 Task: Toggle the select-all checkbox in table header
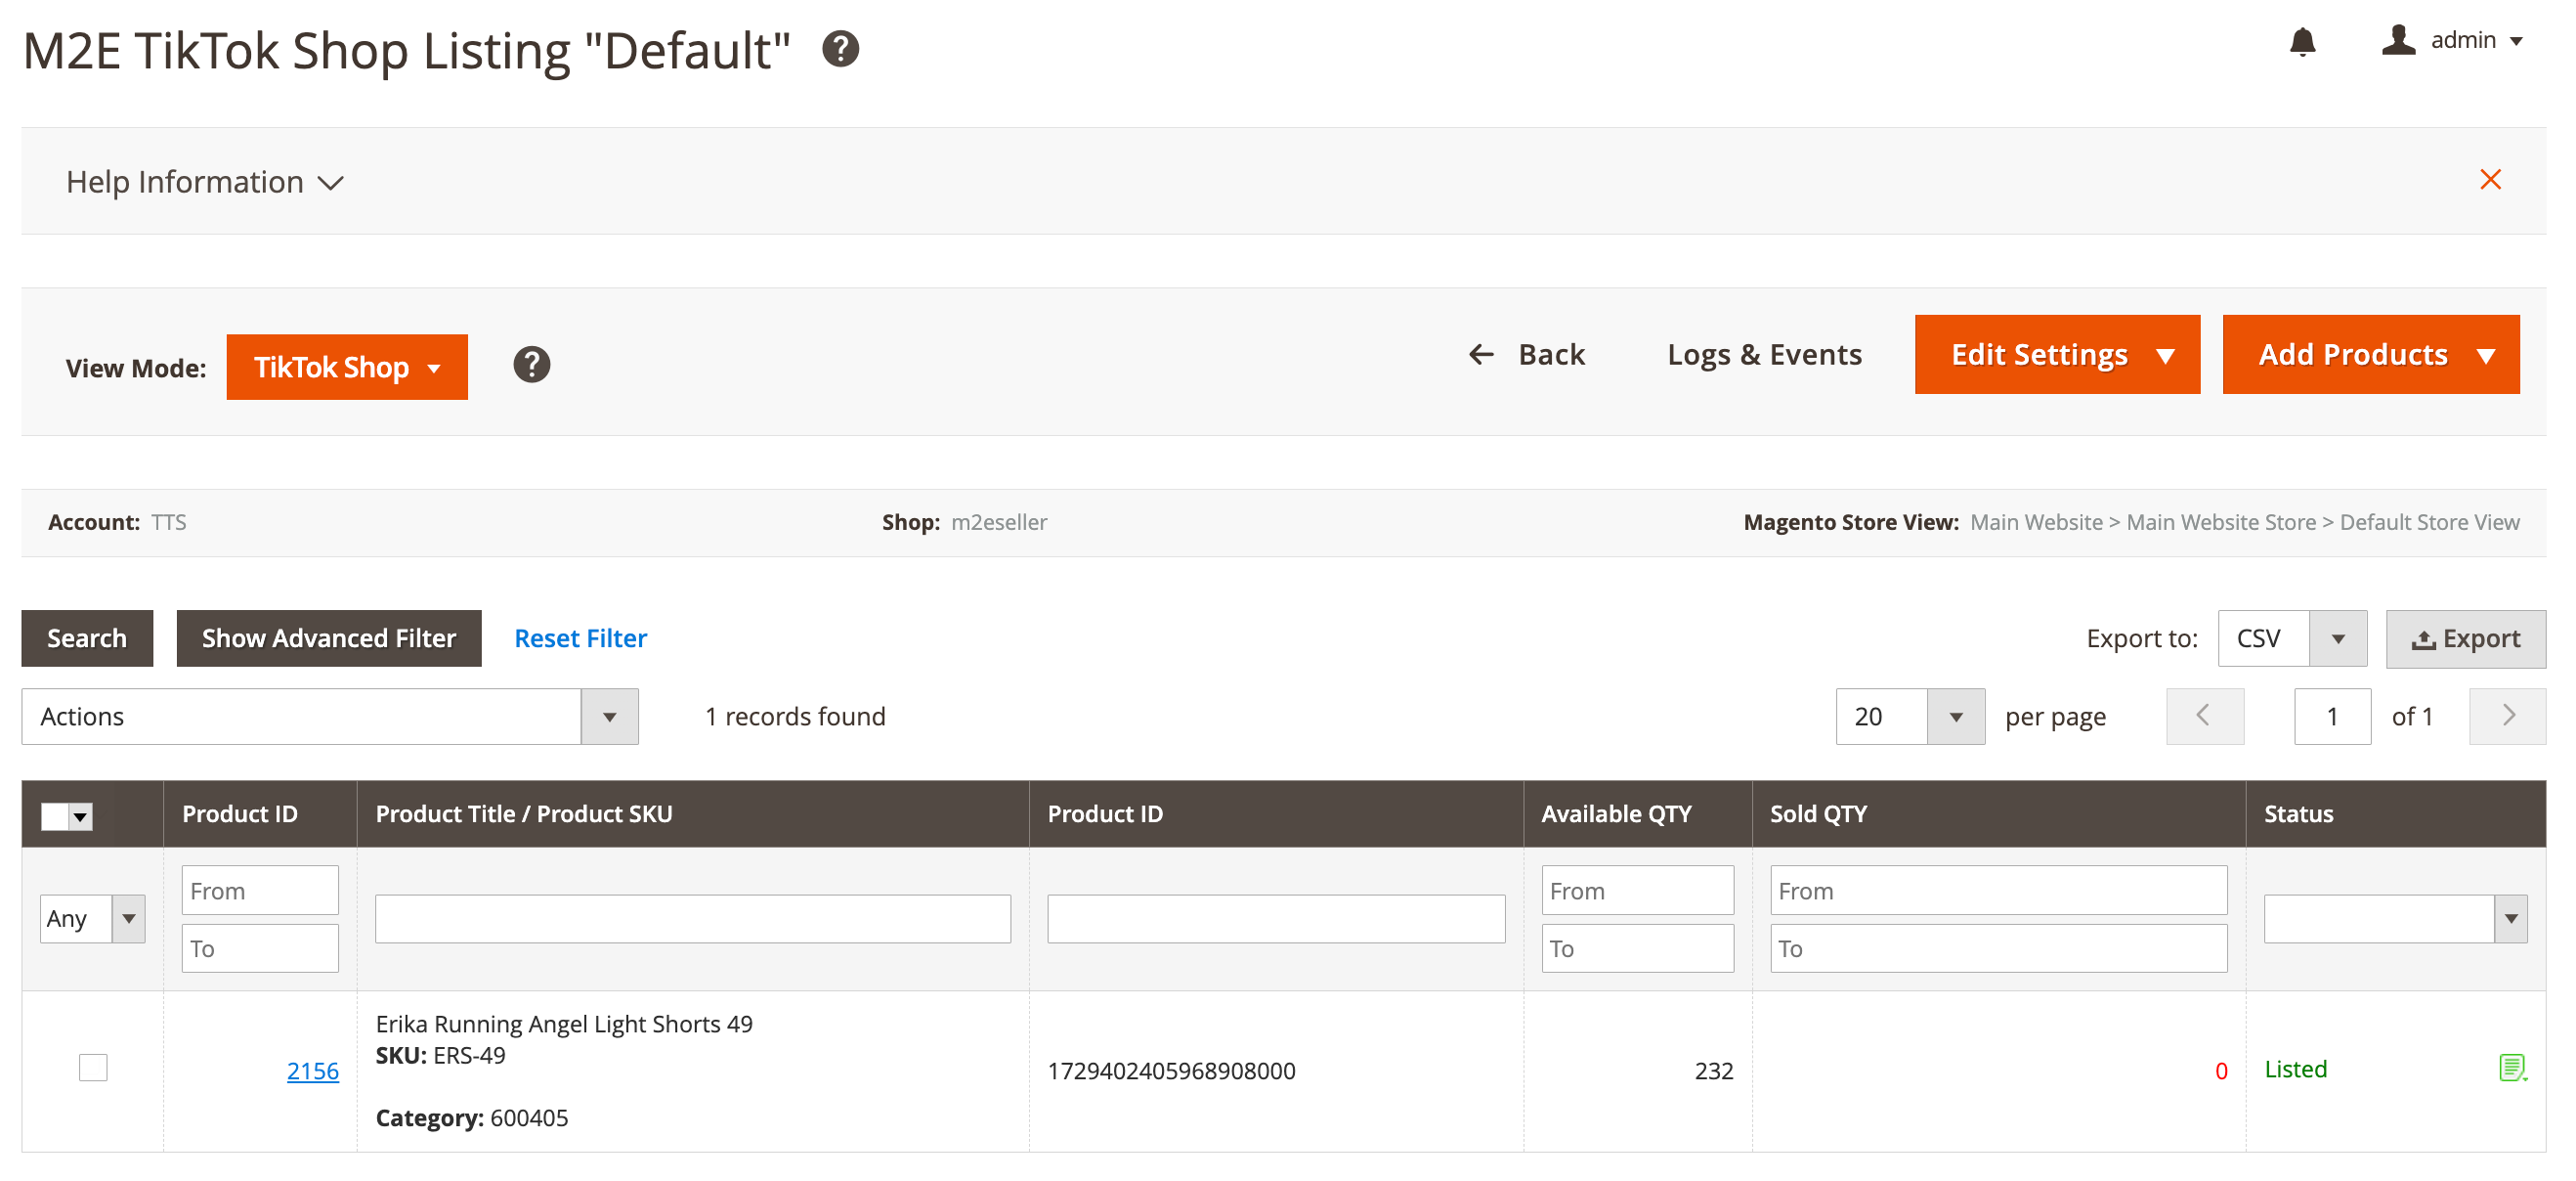56,816
